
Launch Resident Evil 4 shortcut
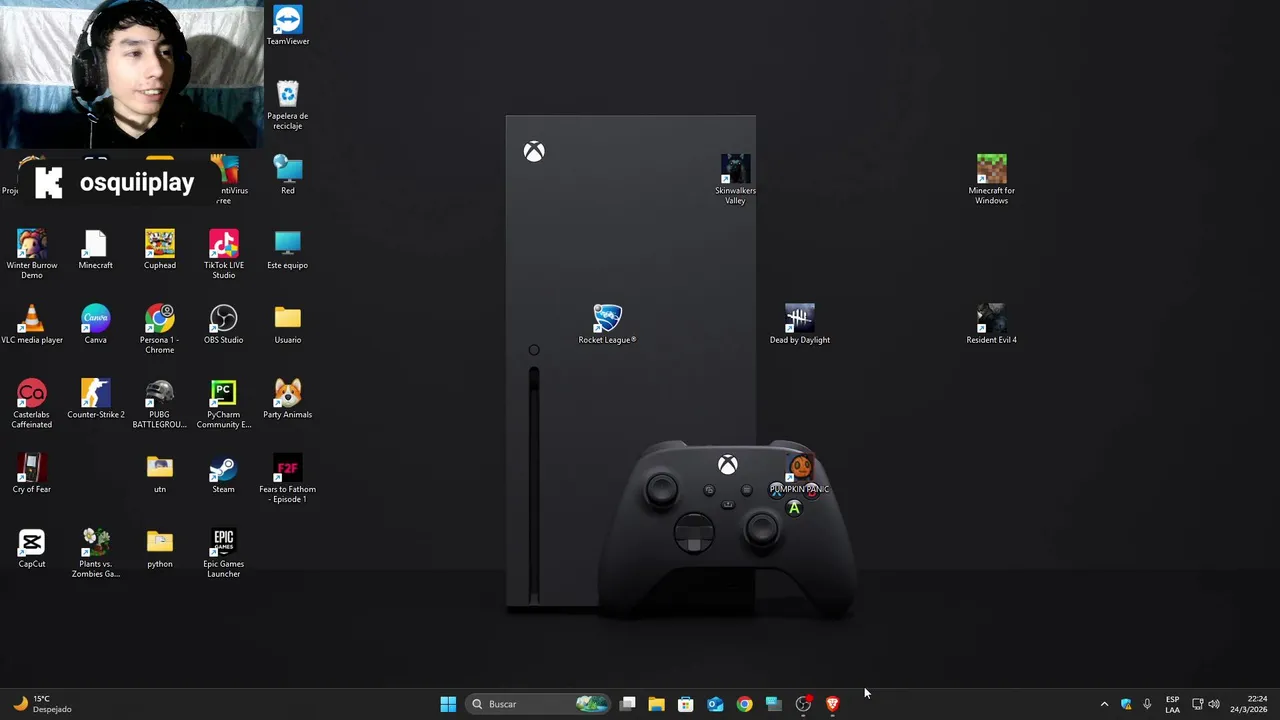tap(991, 324)
